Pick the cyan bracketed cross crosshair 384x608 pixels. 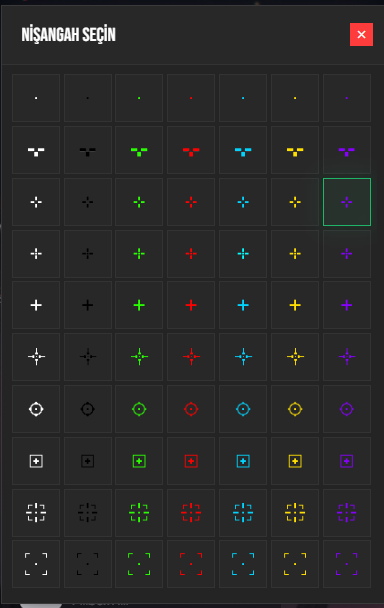coord(243,513)
